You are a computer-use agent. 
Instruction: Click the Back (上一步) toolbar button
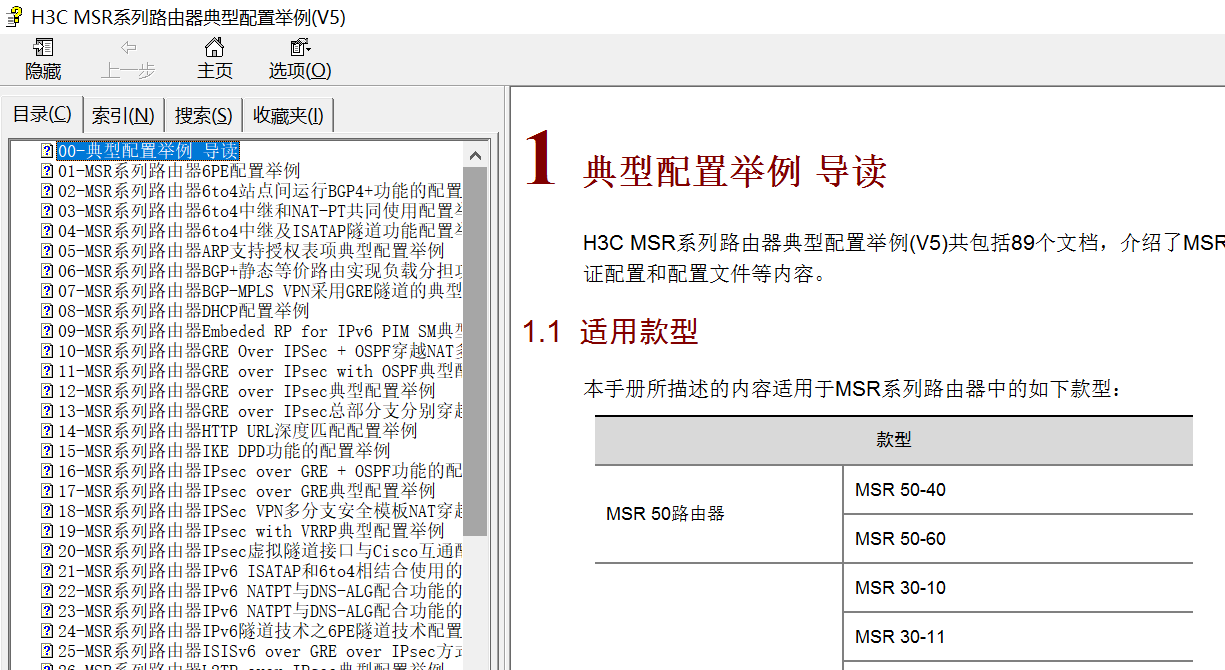tap(128, 59)
